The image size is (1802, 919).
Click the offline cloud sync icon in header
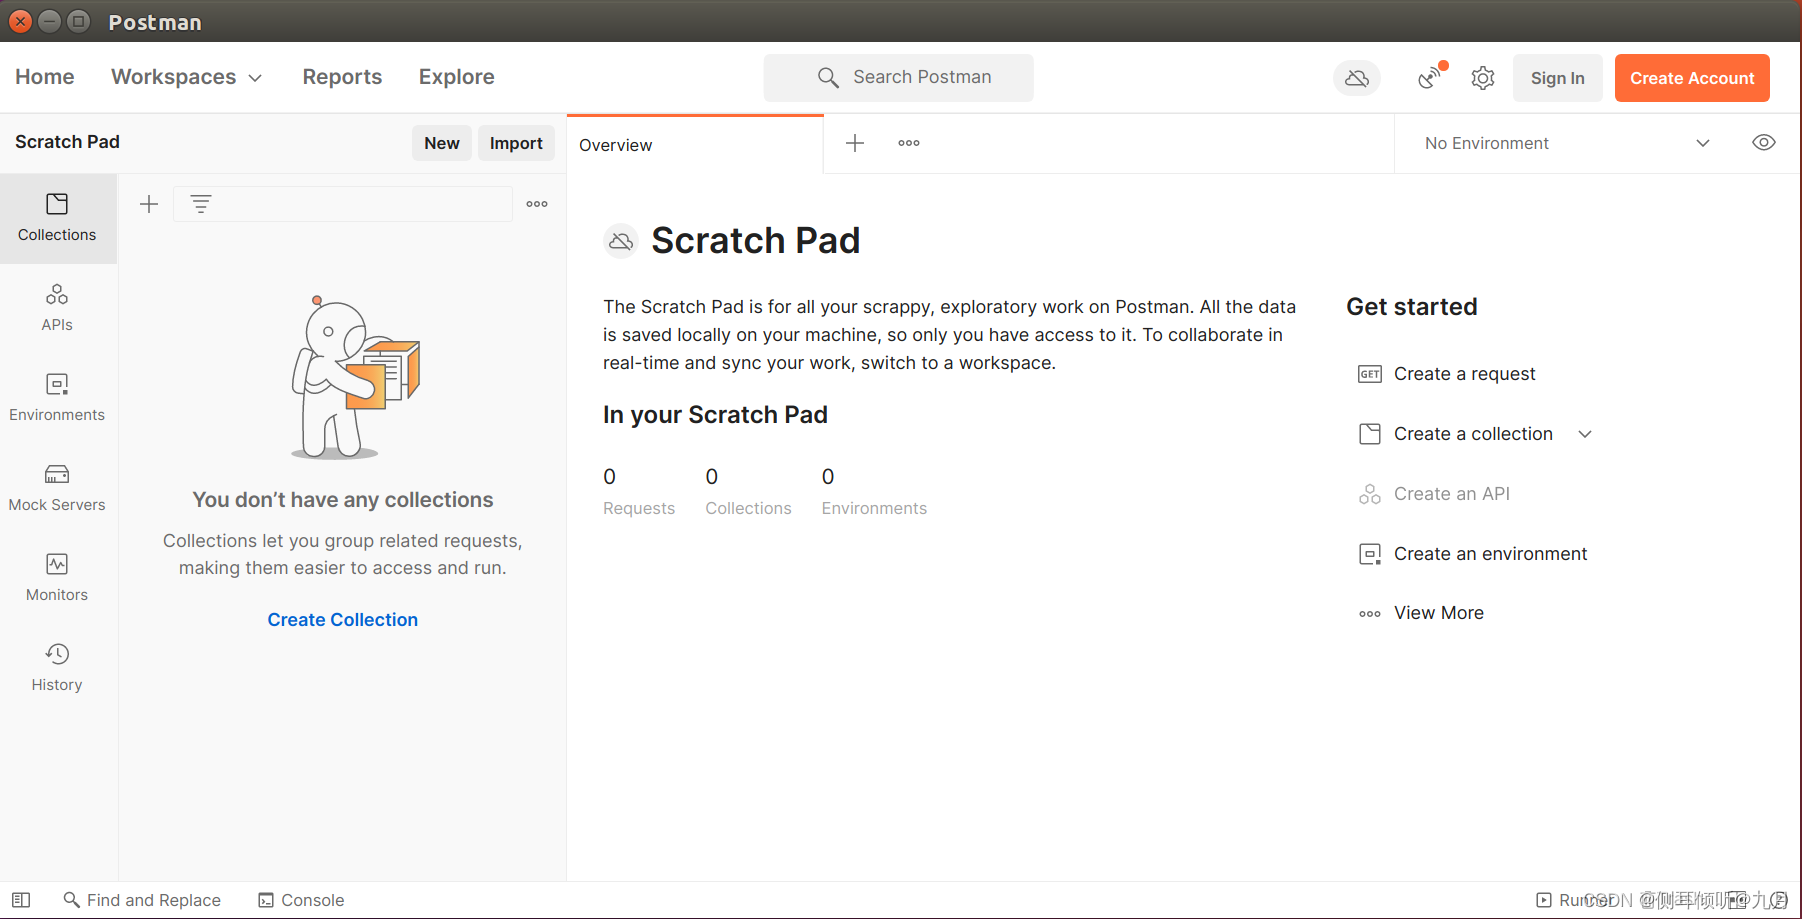tap(1357, 78)
